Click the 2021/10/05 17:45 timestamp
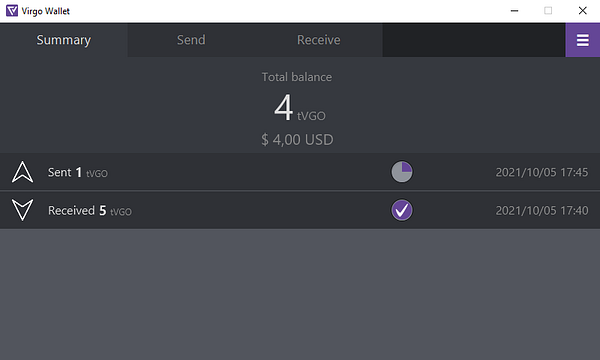The width and height of the screenshot is (600, 360). [x=542, y=172]
